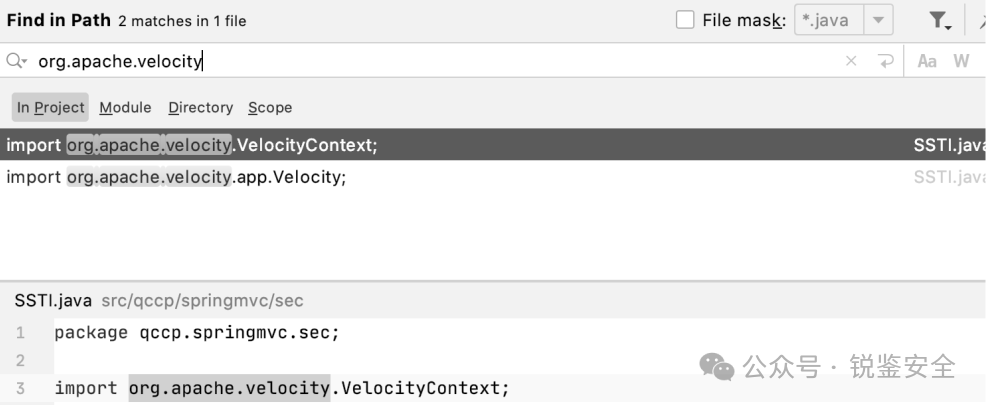986x405 pixels.
Task: Click the *.java file mask field
Action: tap(829, 20)
